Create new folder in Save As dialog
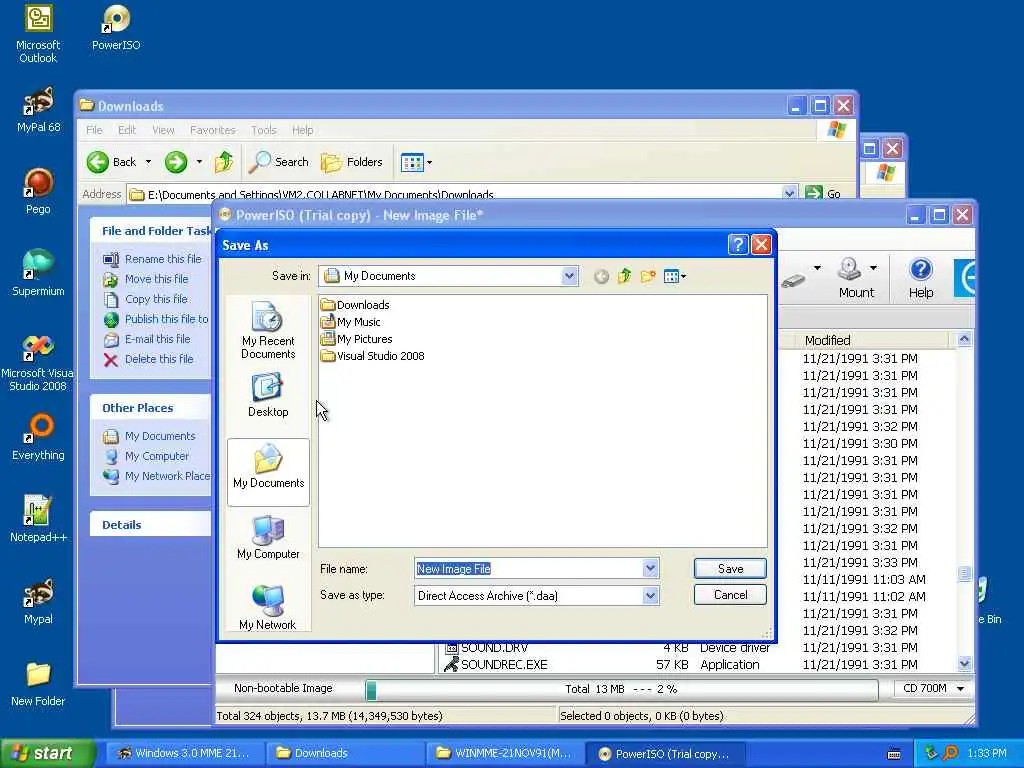Screen dimensions: 1024x768 [x=648, y=276]
